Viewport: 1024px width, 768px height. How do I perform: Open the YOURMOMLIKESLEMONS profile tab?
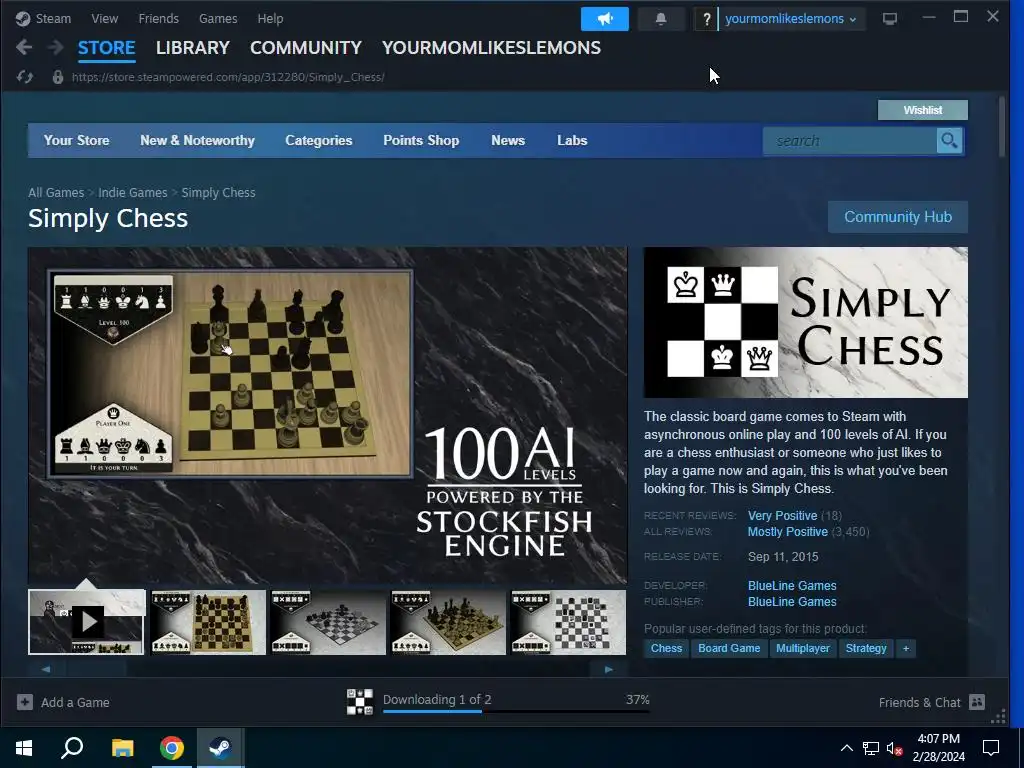tap(491, 48)
